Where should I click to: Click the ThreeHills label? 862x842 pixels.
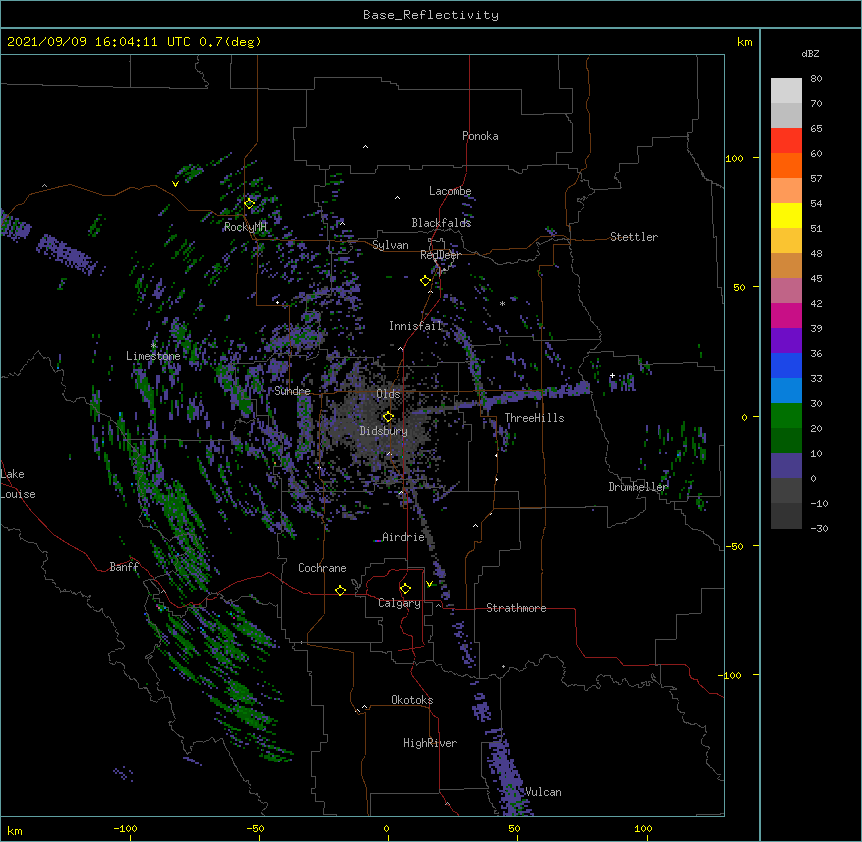(534, 418)
